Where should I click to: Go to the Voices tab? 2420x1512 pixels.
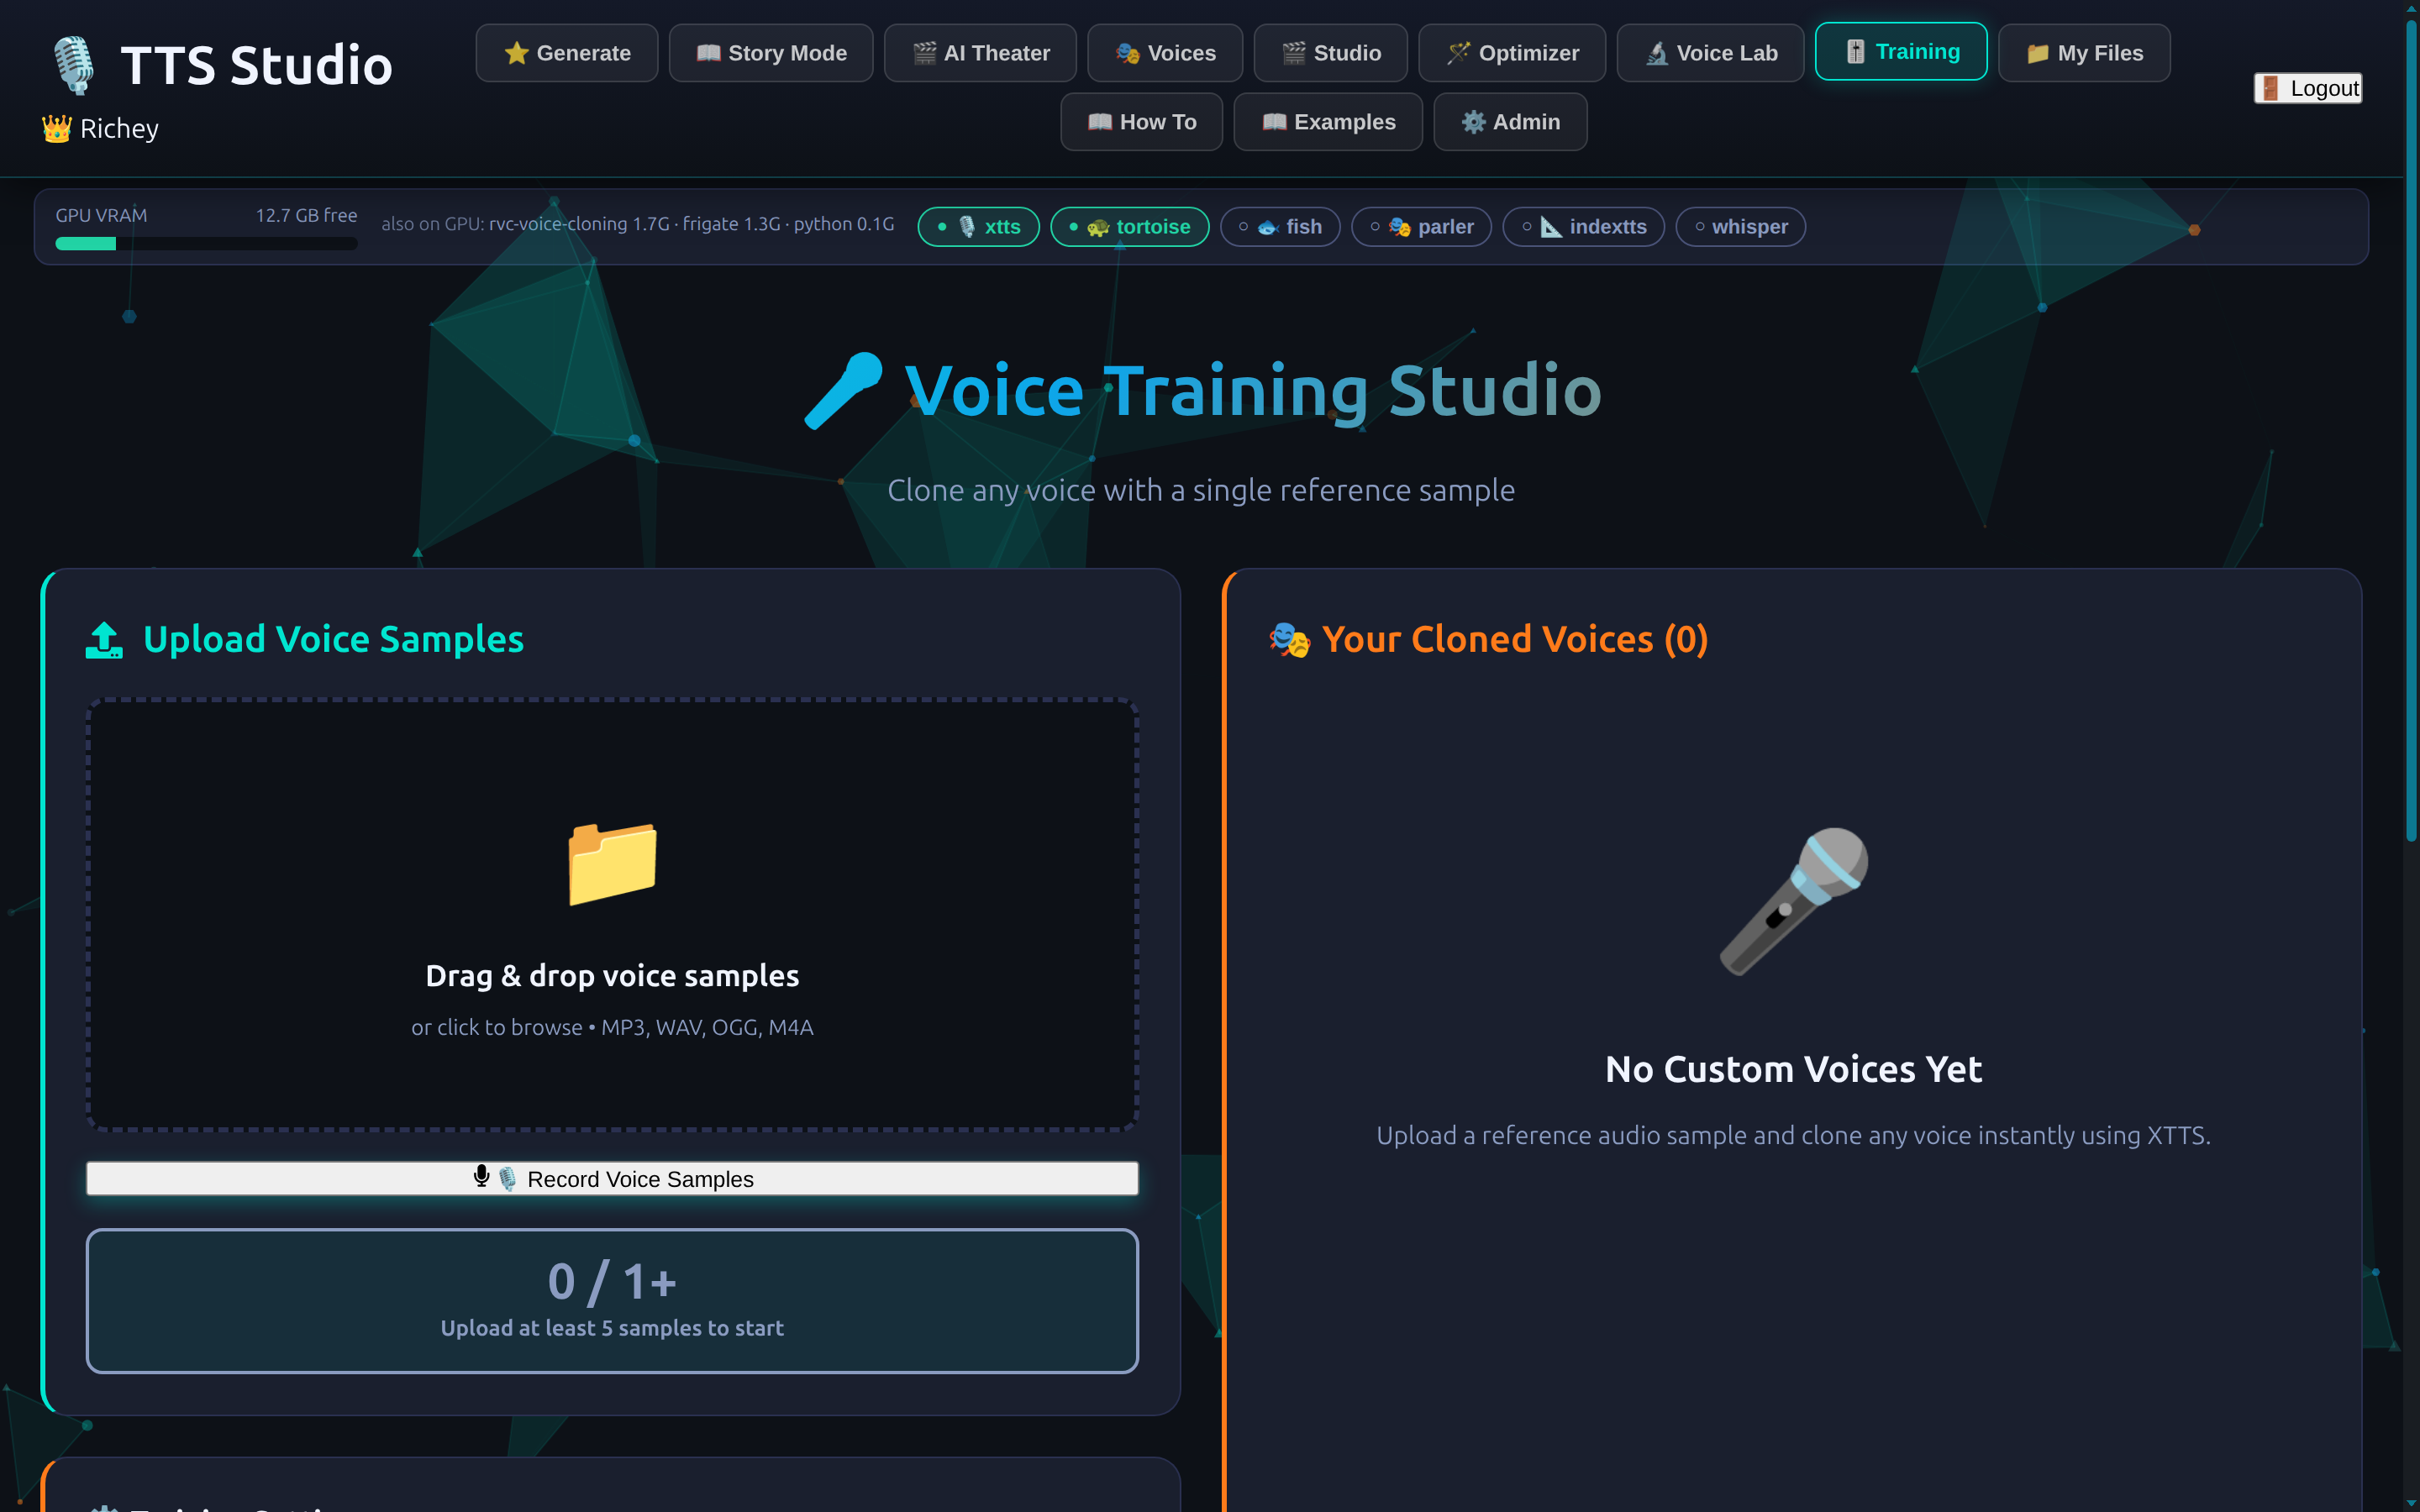(x=1165, y=53)
